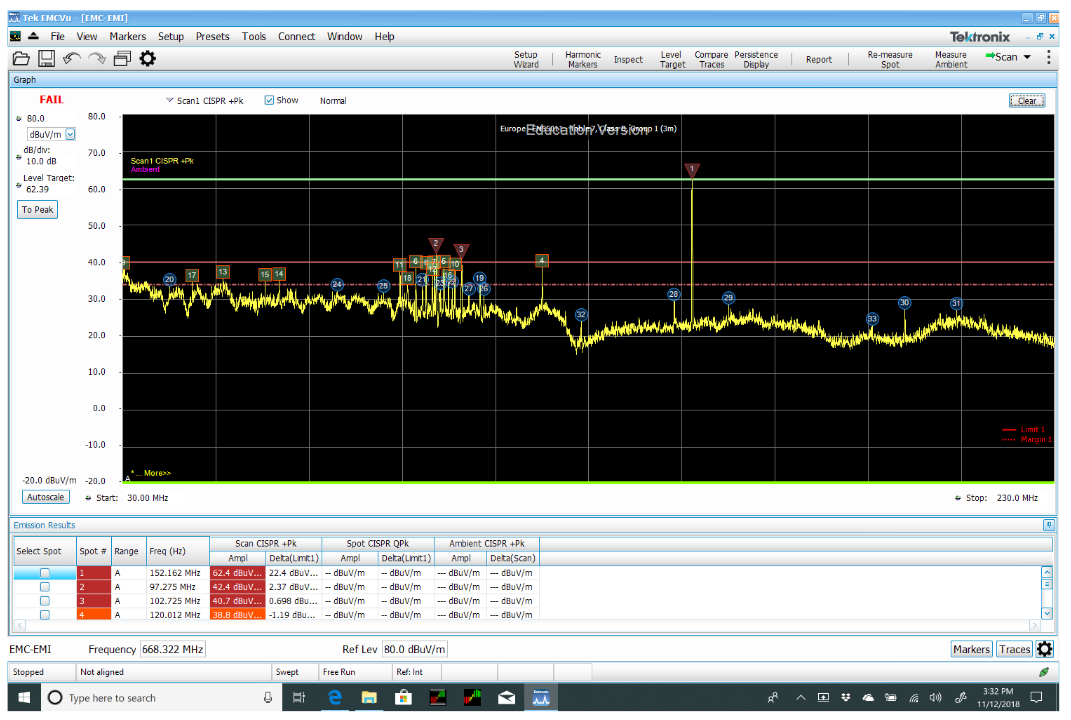Open the Setup Wizard

(527, 58)
